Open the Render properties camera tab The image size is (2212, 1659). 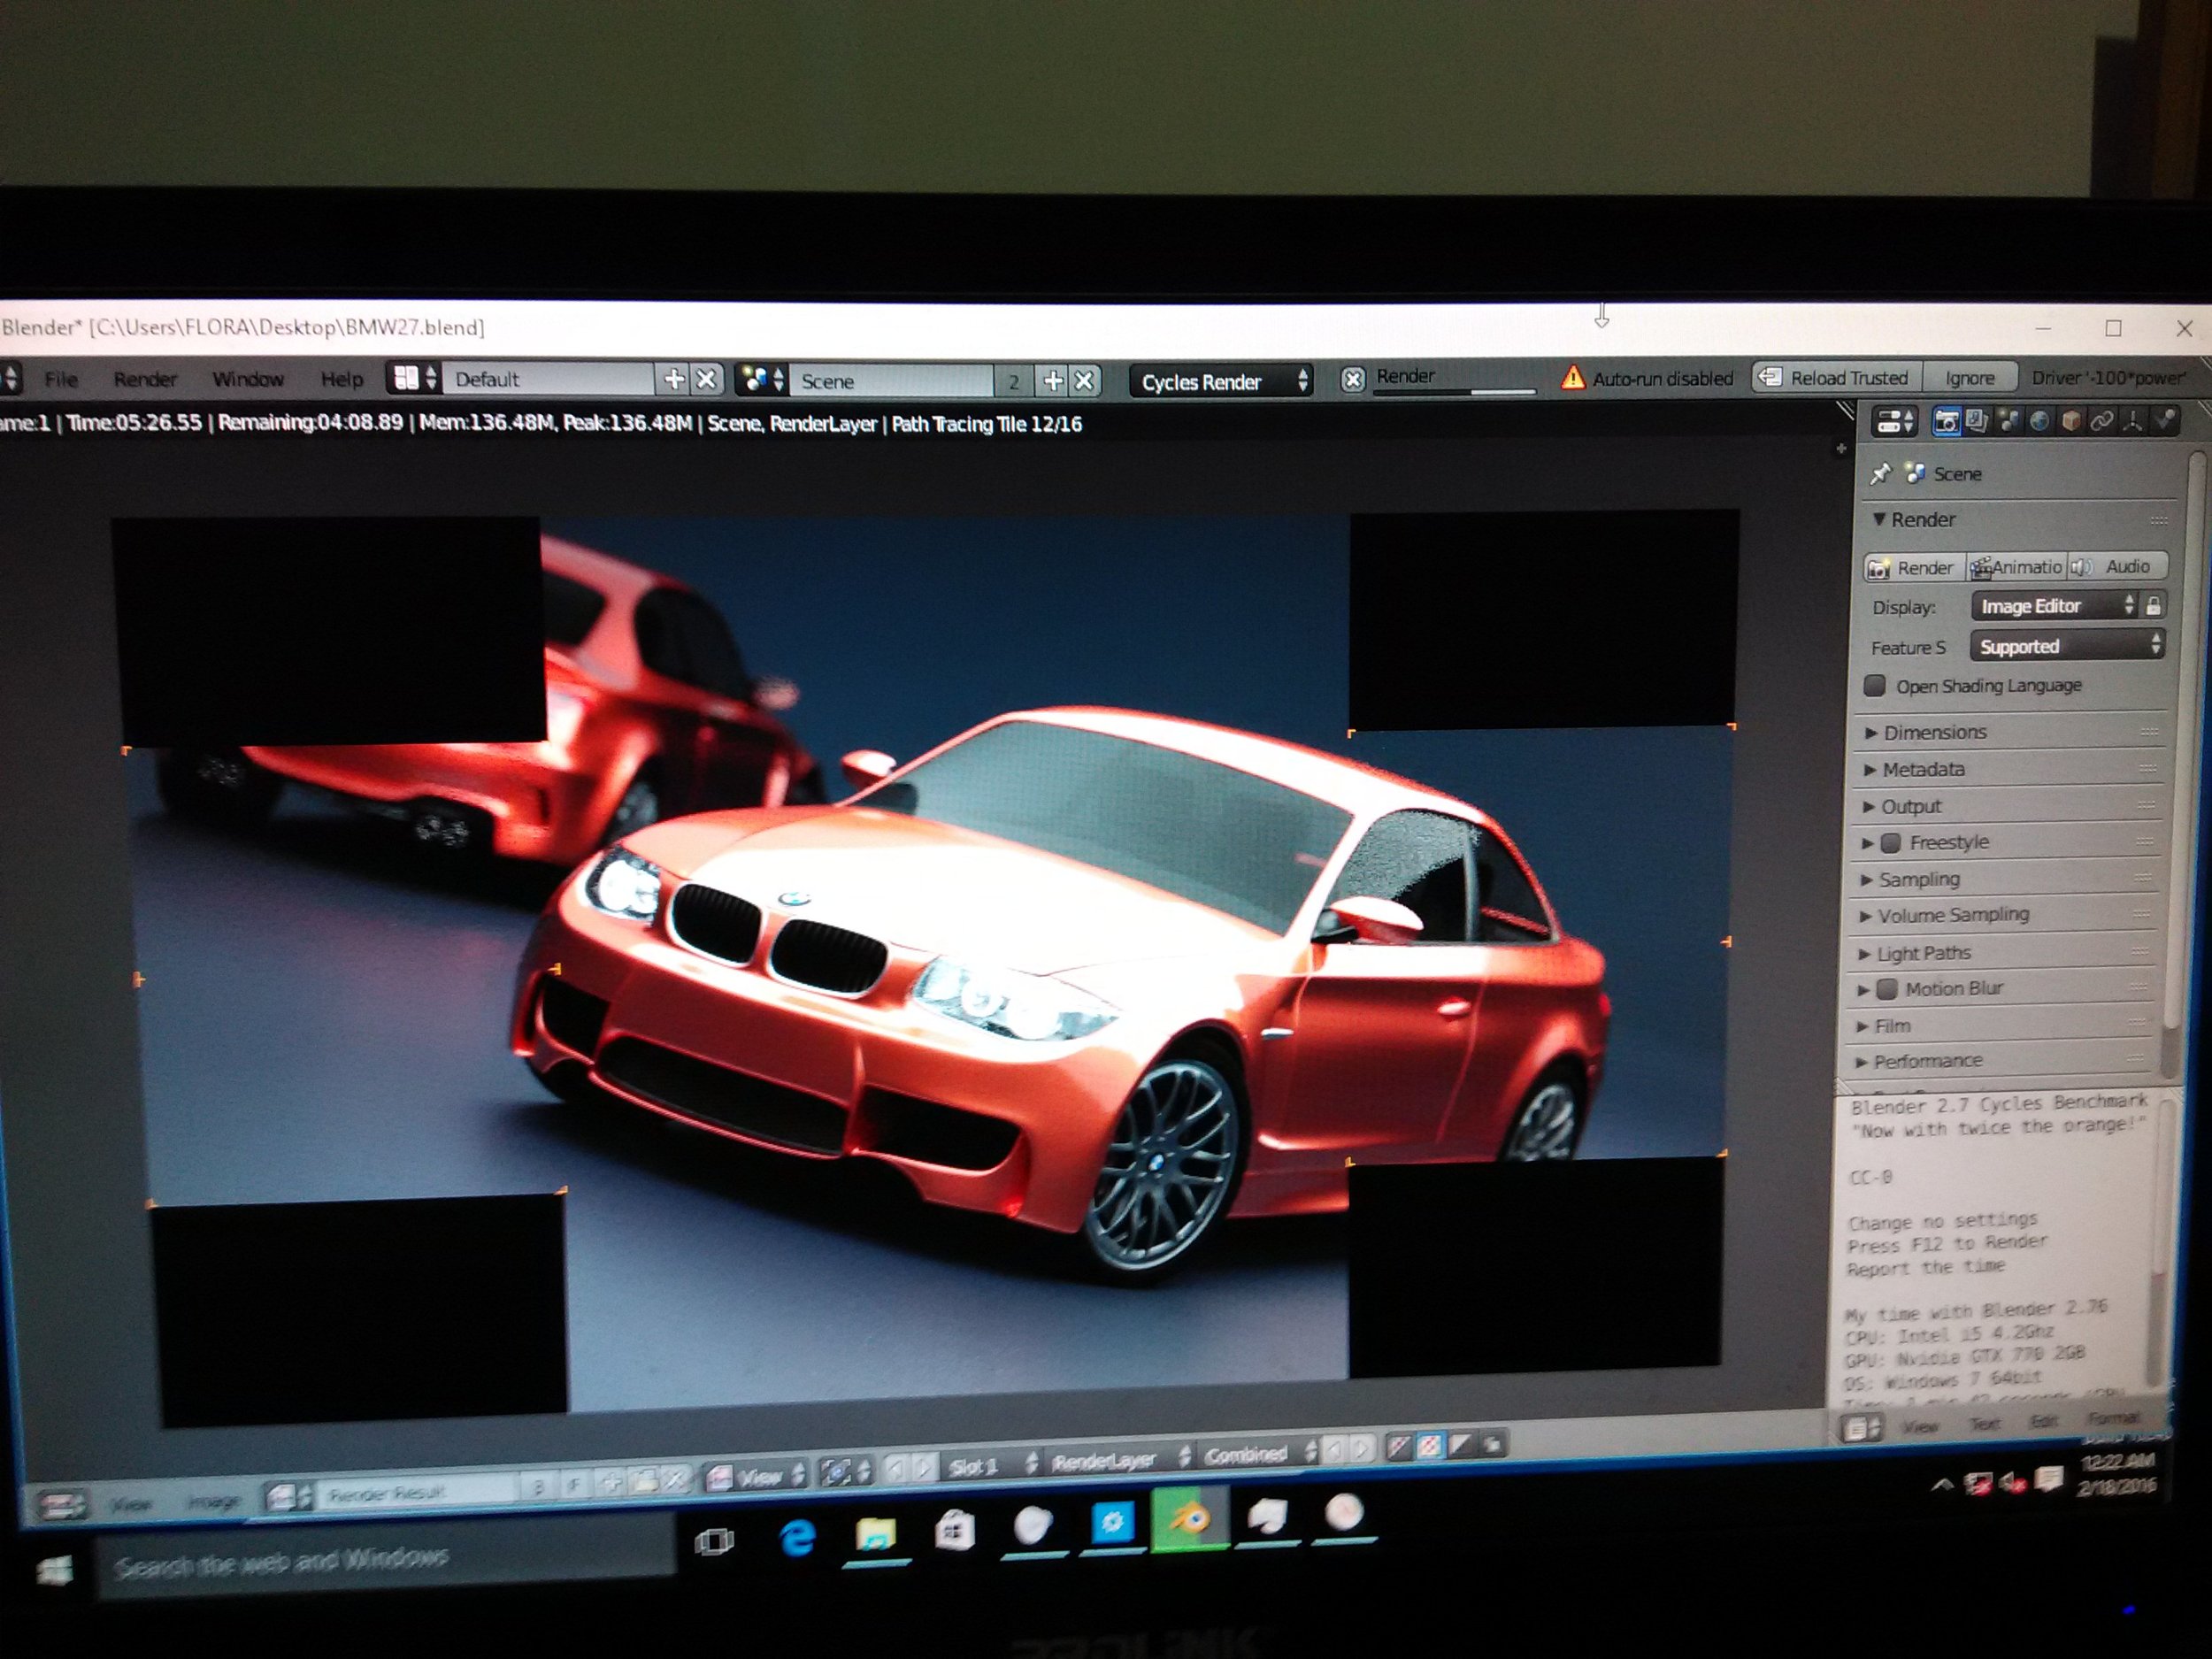point(1945,421)
